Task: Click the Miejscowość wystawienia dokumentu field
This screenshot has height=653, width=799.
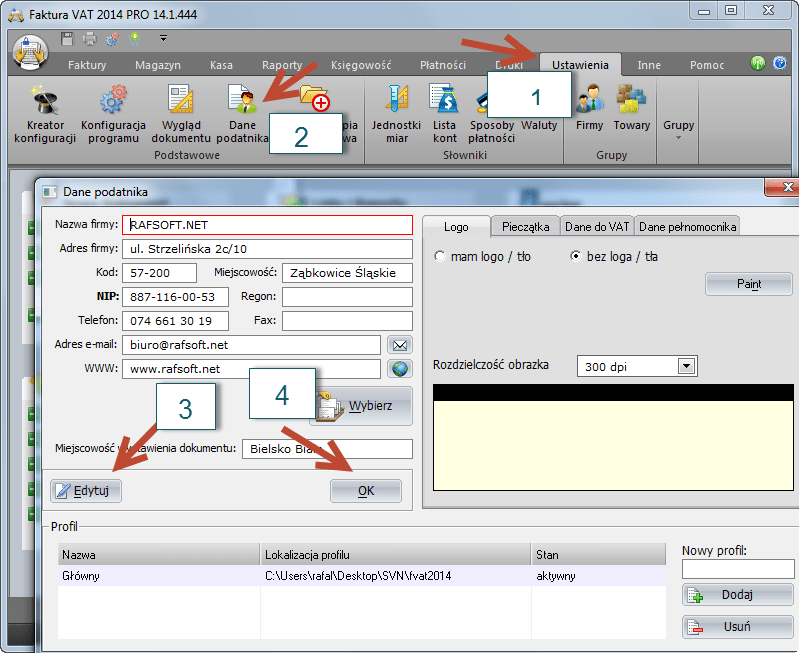Action: [327, 449]
